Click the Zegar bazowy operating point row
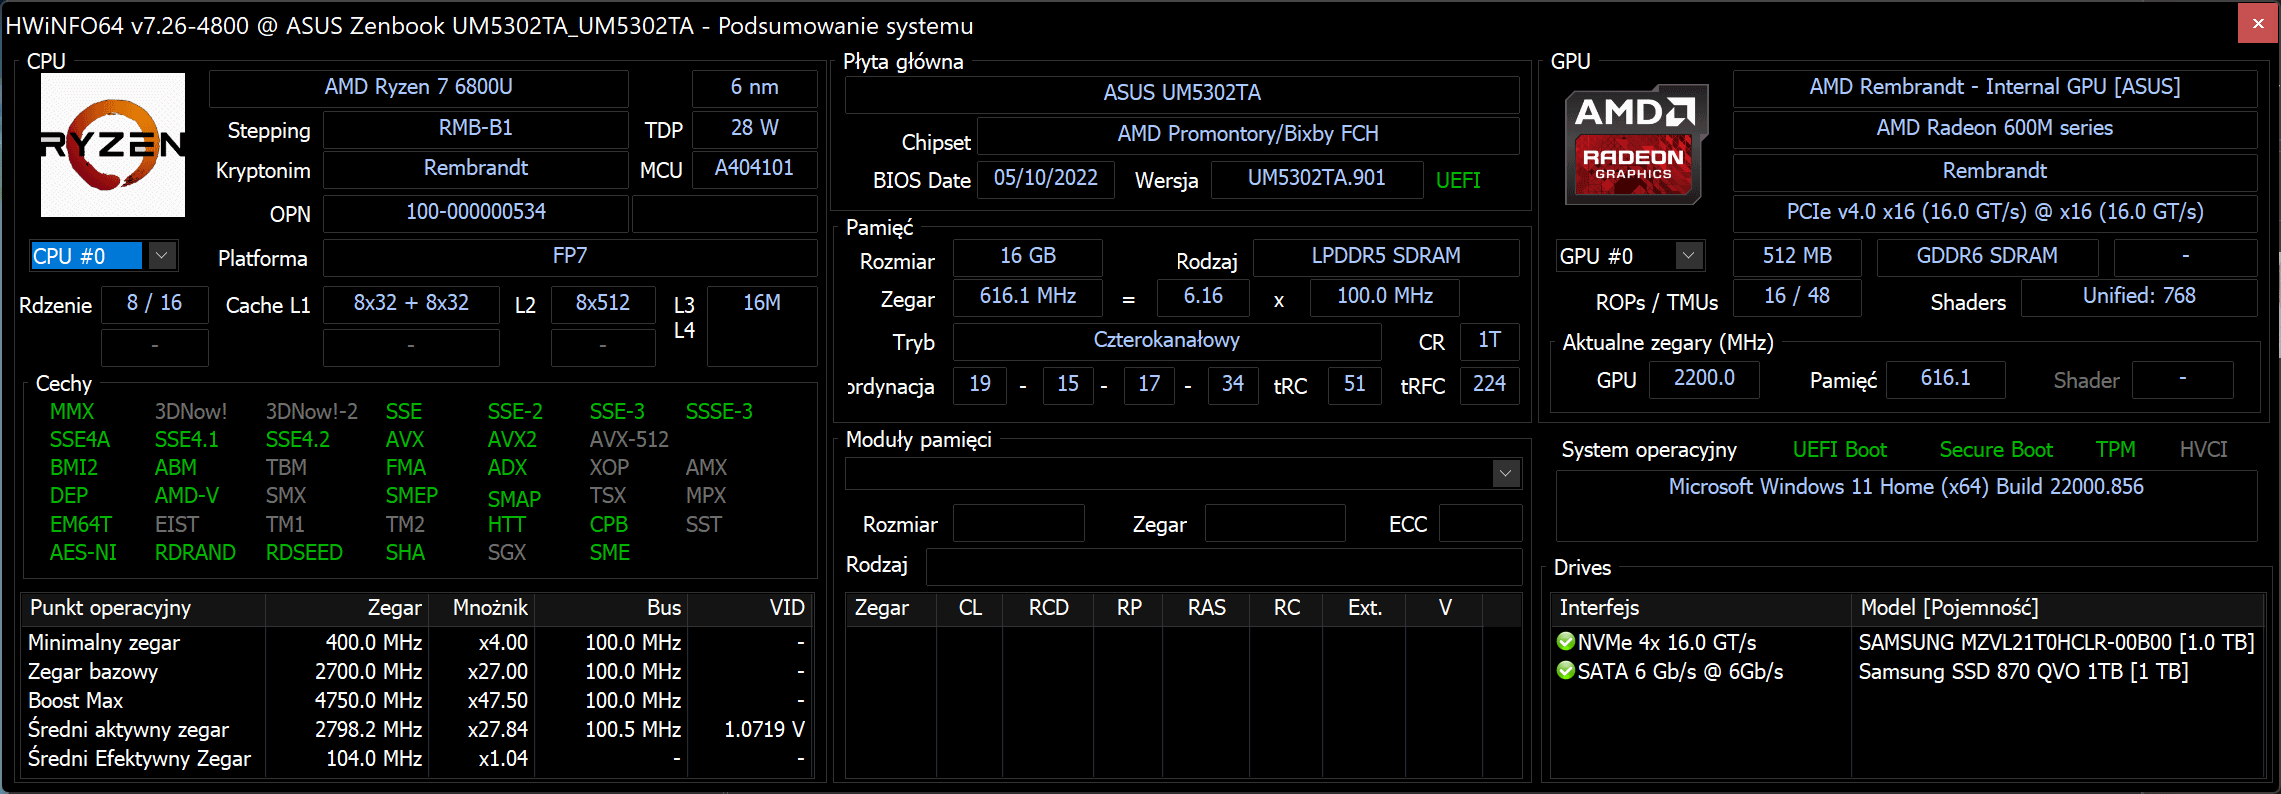 [x=415, y=671]
